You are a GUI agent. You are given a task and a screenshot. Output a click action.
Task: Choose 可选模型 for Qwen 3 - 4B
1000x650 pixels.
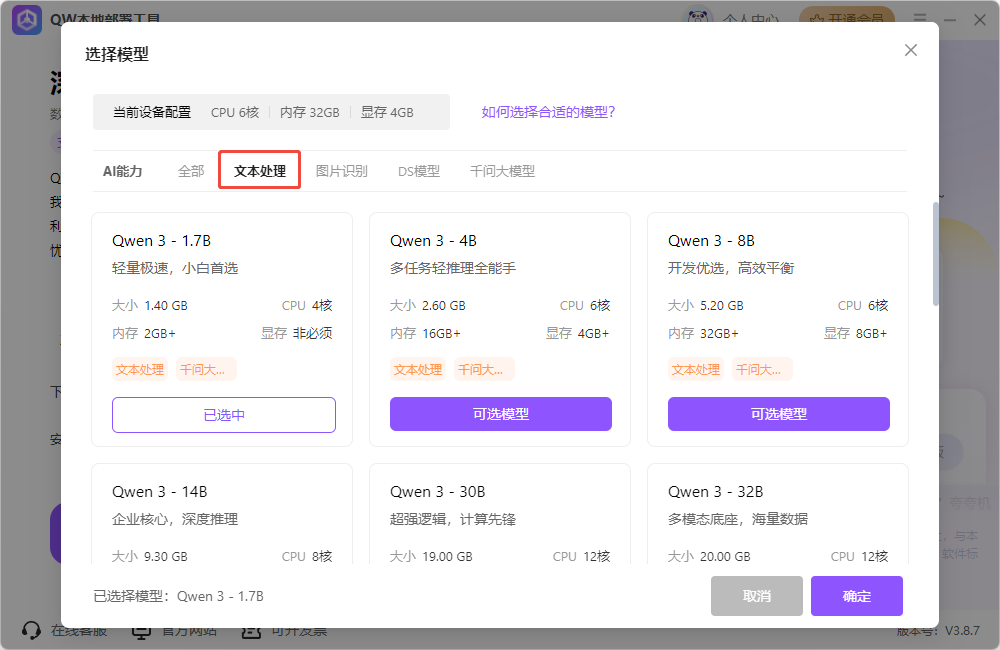click(x=501, y=414)
